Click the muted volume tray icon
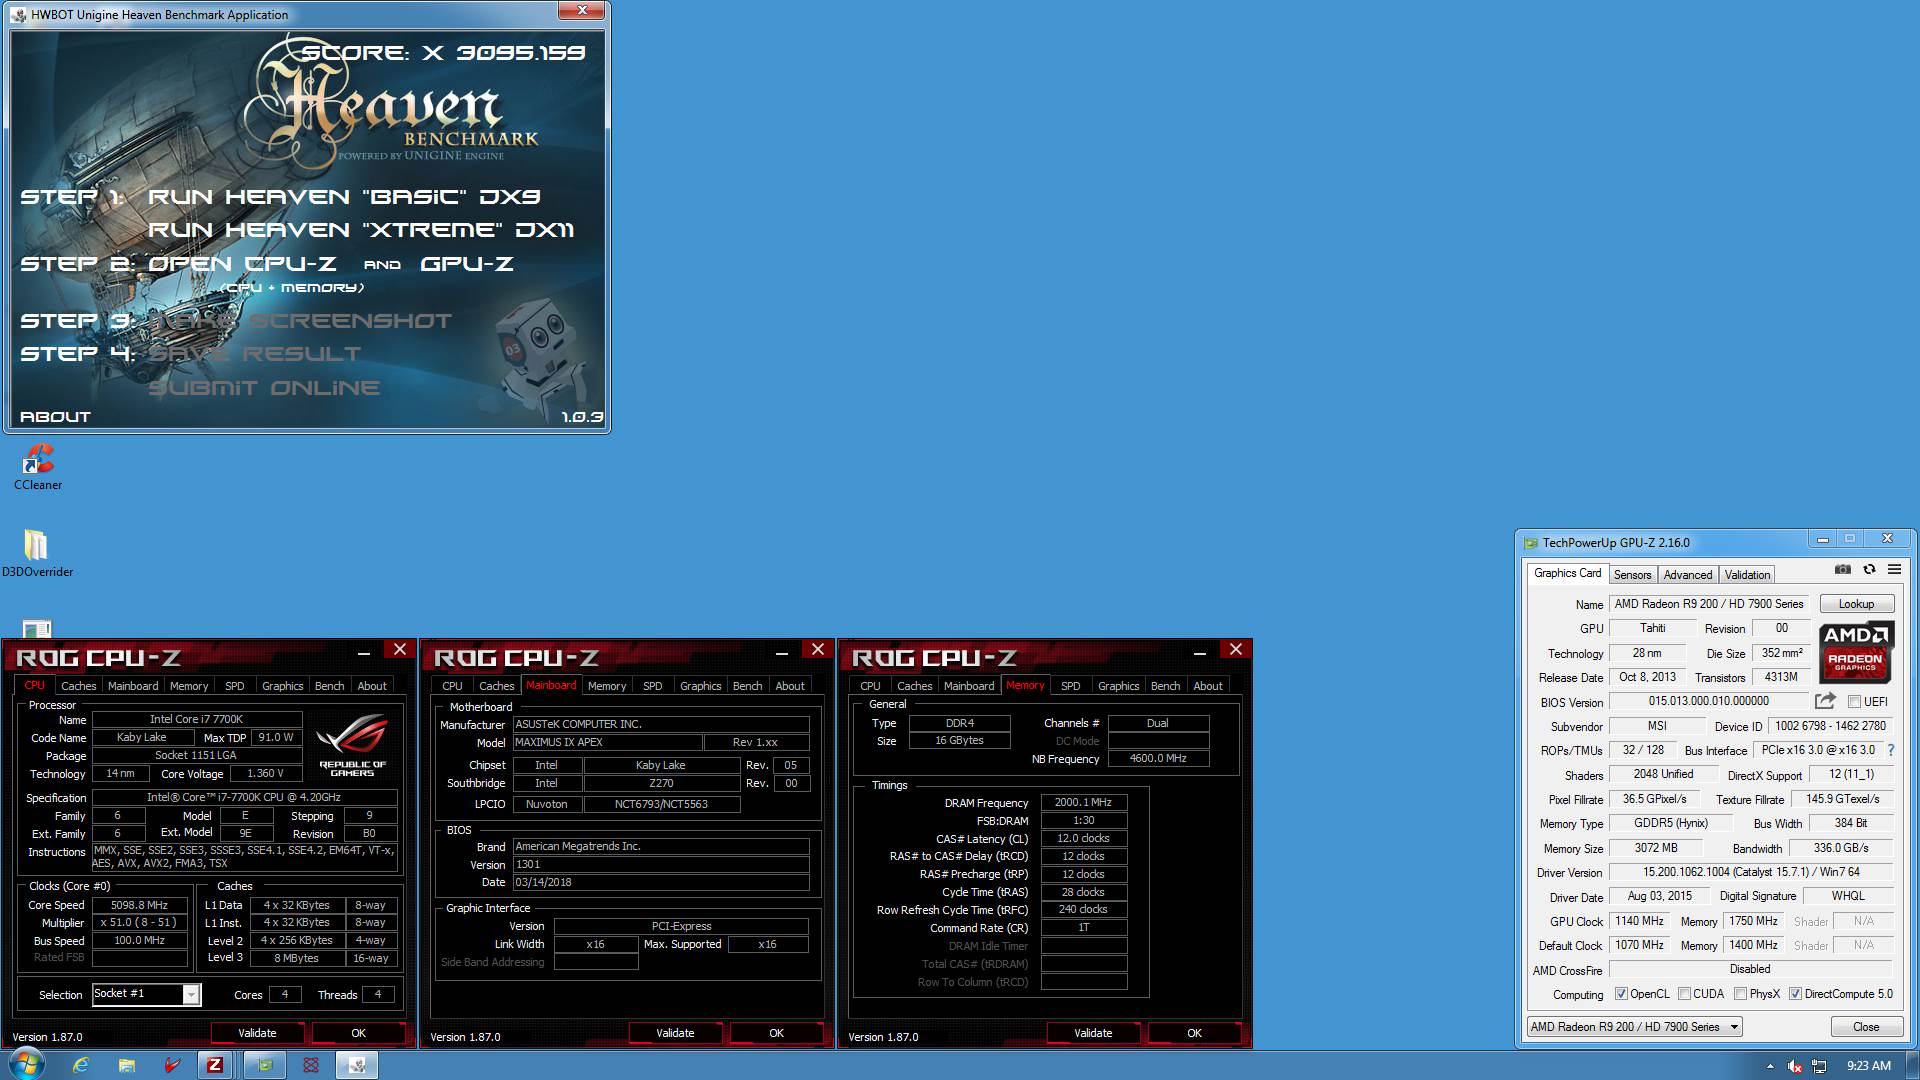The width and height of the screenshot is (1920, 1080). 1795,1066
